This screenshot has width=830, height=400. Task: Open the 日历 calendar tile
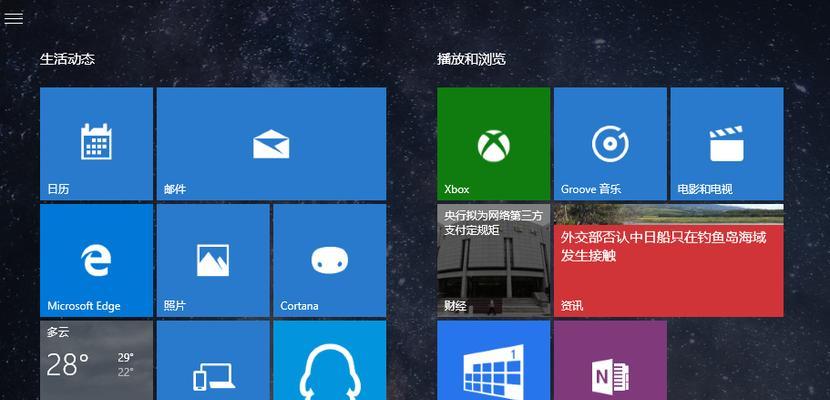pyautogui.click(x=96, y=144)
